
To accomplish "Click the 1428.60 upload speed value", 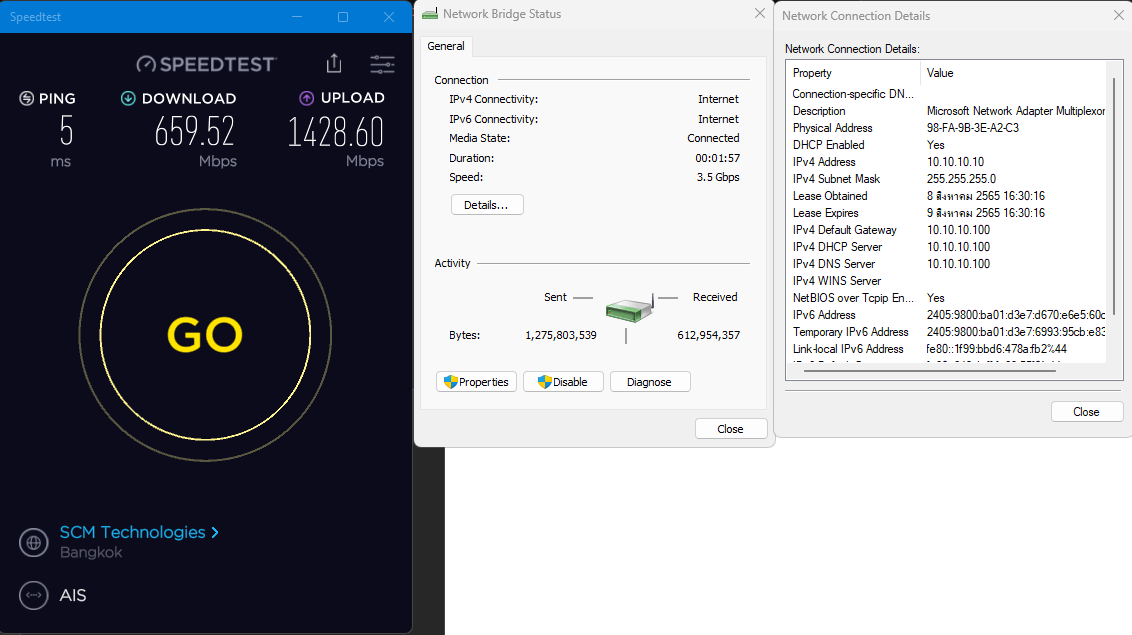I will pyautogui.click(x=336, y=132).
